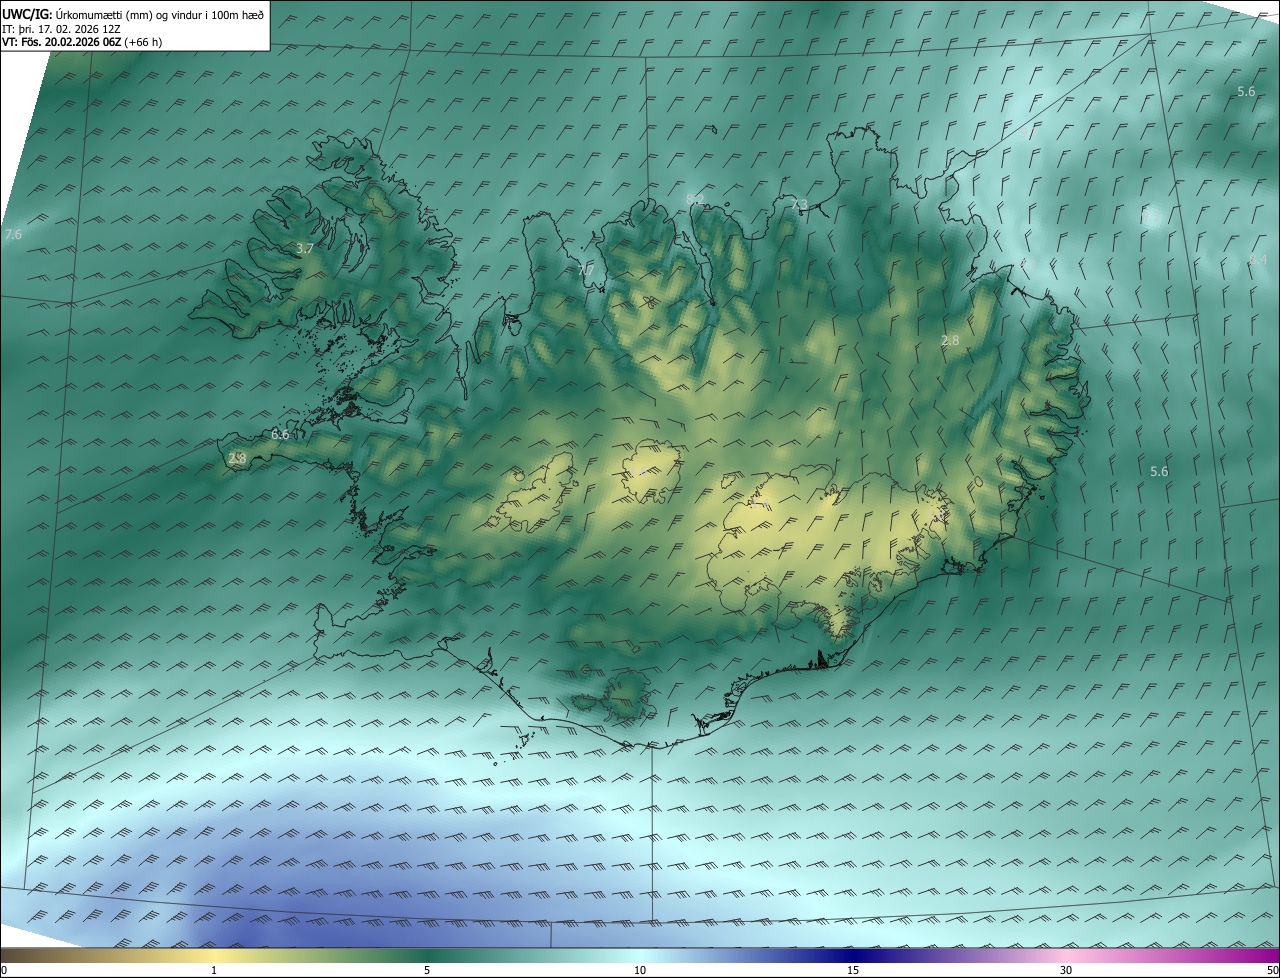Click the 7.3 value on the map
Screen dimensions: 1280x978
(799, 205)
